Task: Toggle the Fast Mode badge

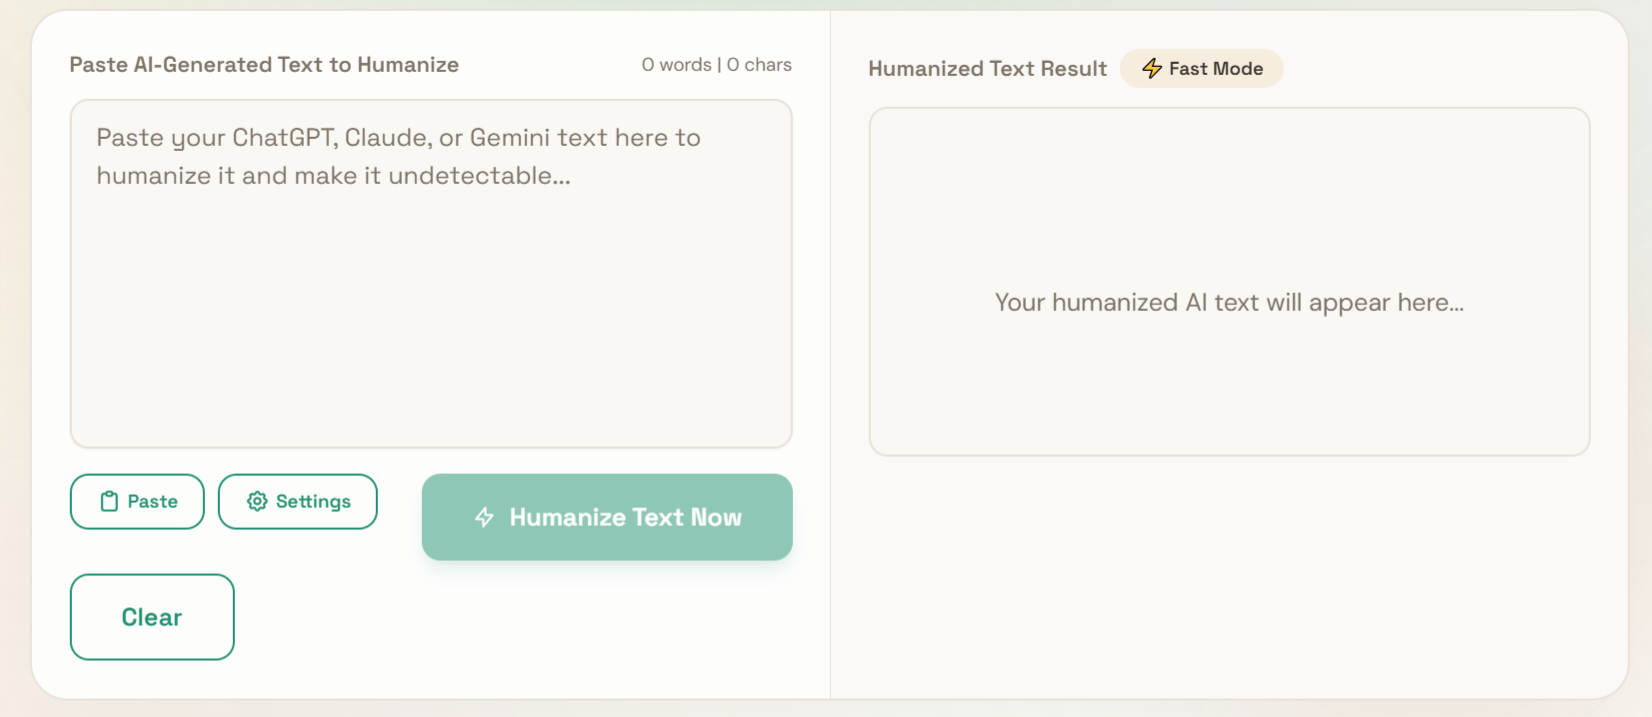Action: click(x=1201, y=68)
